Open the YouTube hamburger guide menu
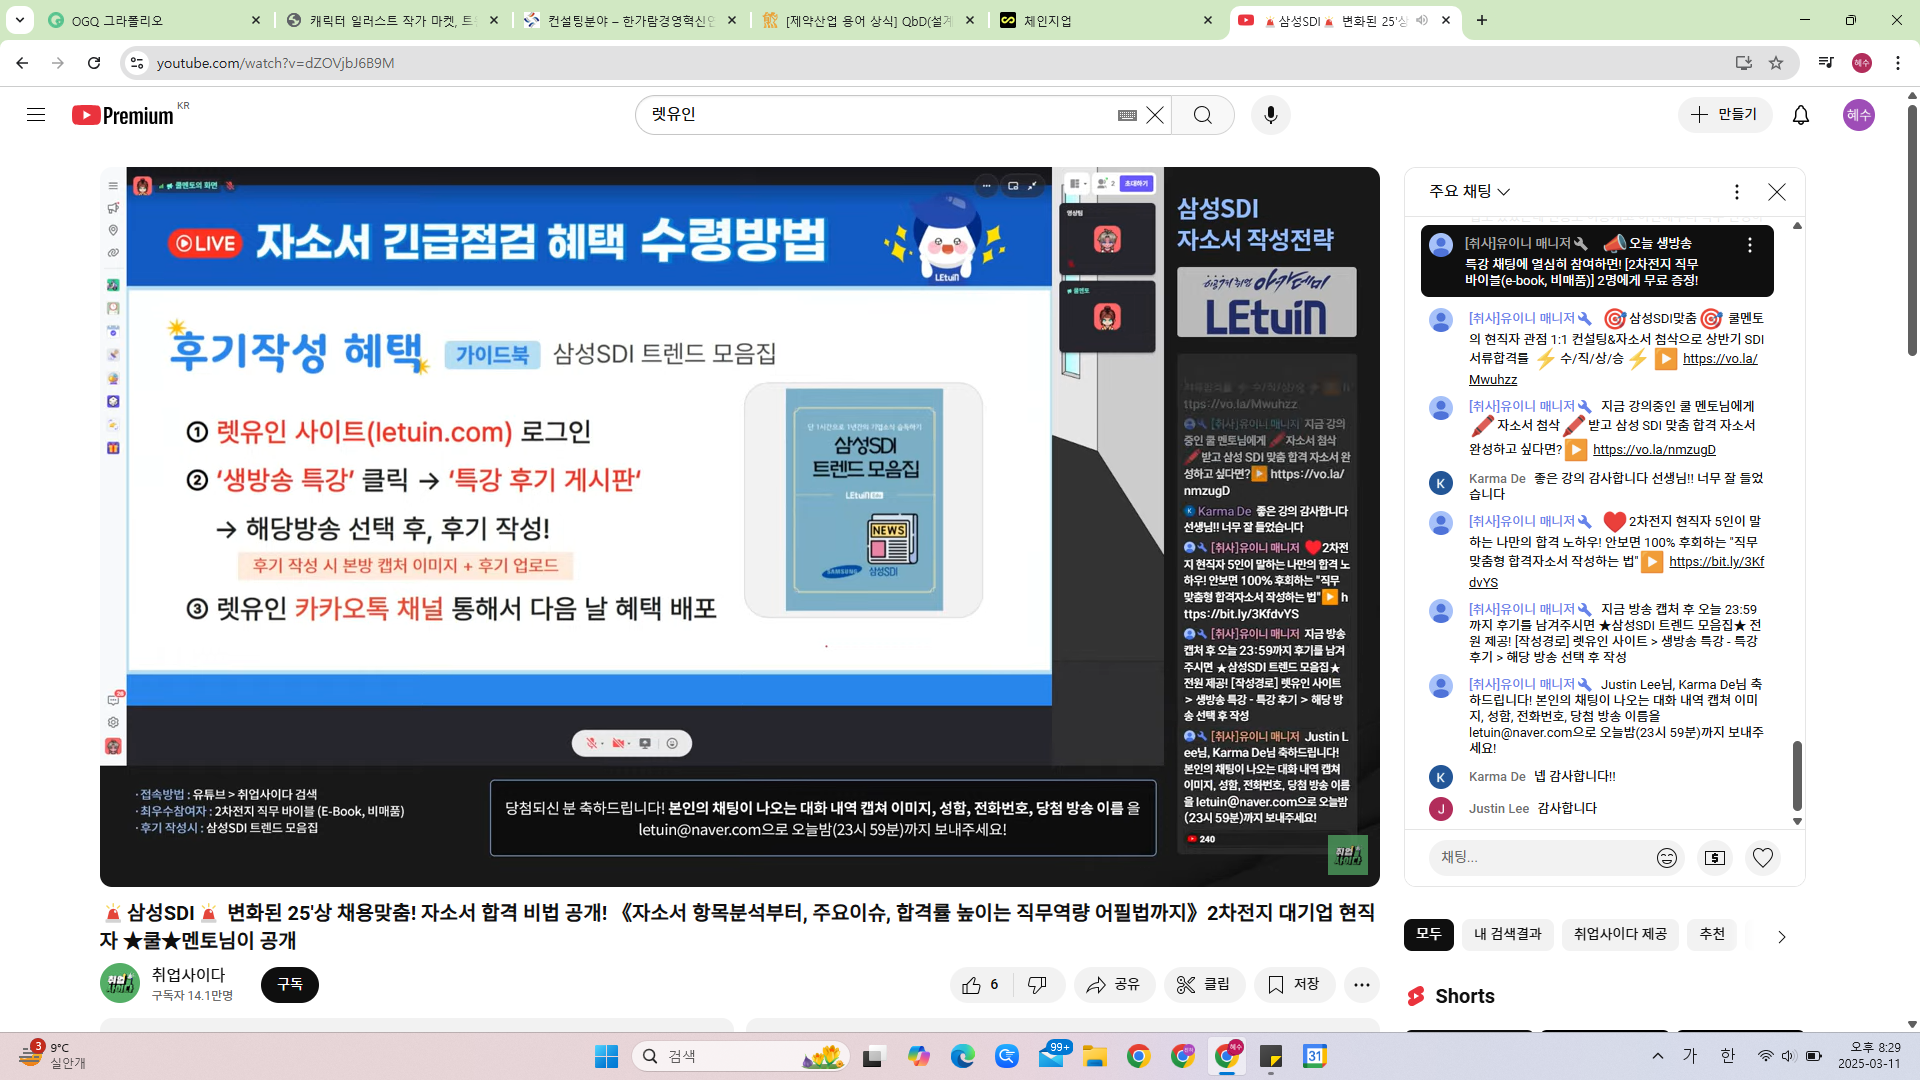The width and height of the screenshot is (1920, 1080). tap(36, 115)
